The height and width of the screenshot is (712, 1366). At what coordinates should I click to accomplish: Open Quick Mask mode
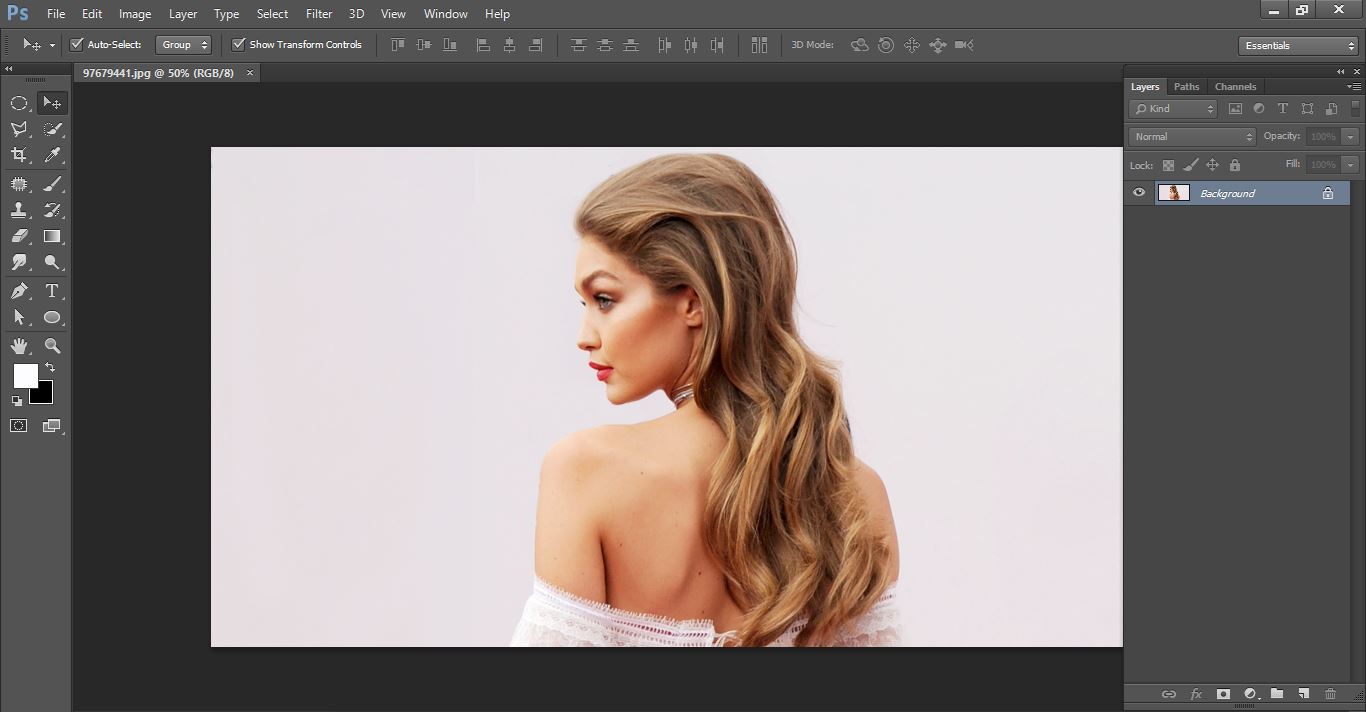click(x=18, y=425)
